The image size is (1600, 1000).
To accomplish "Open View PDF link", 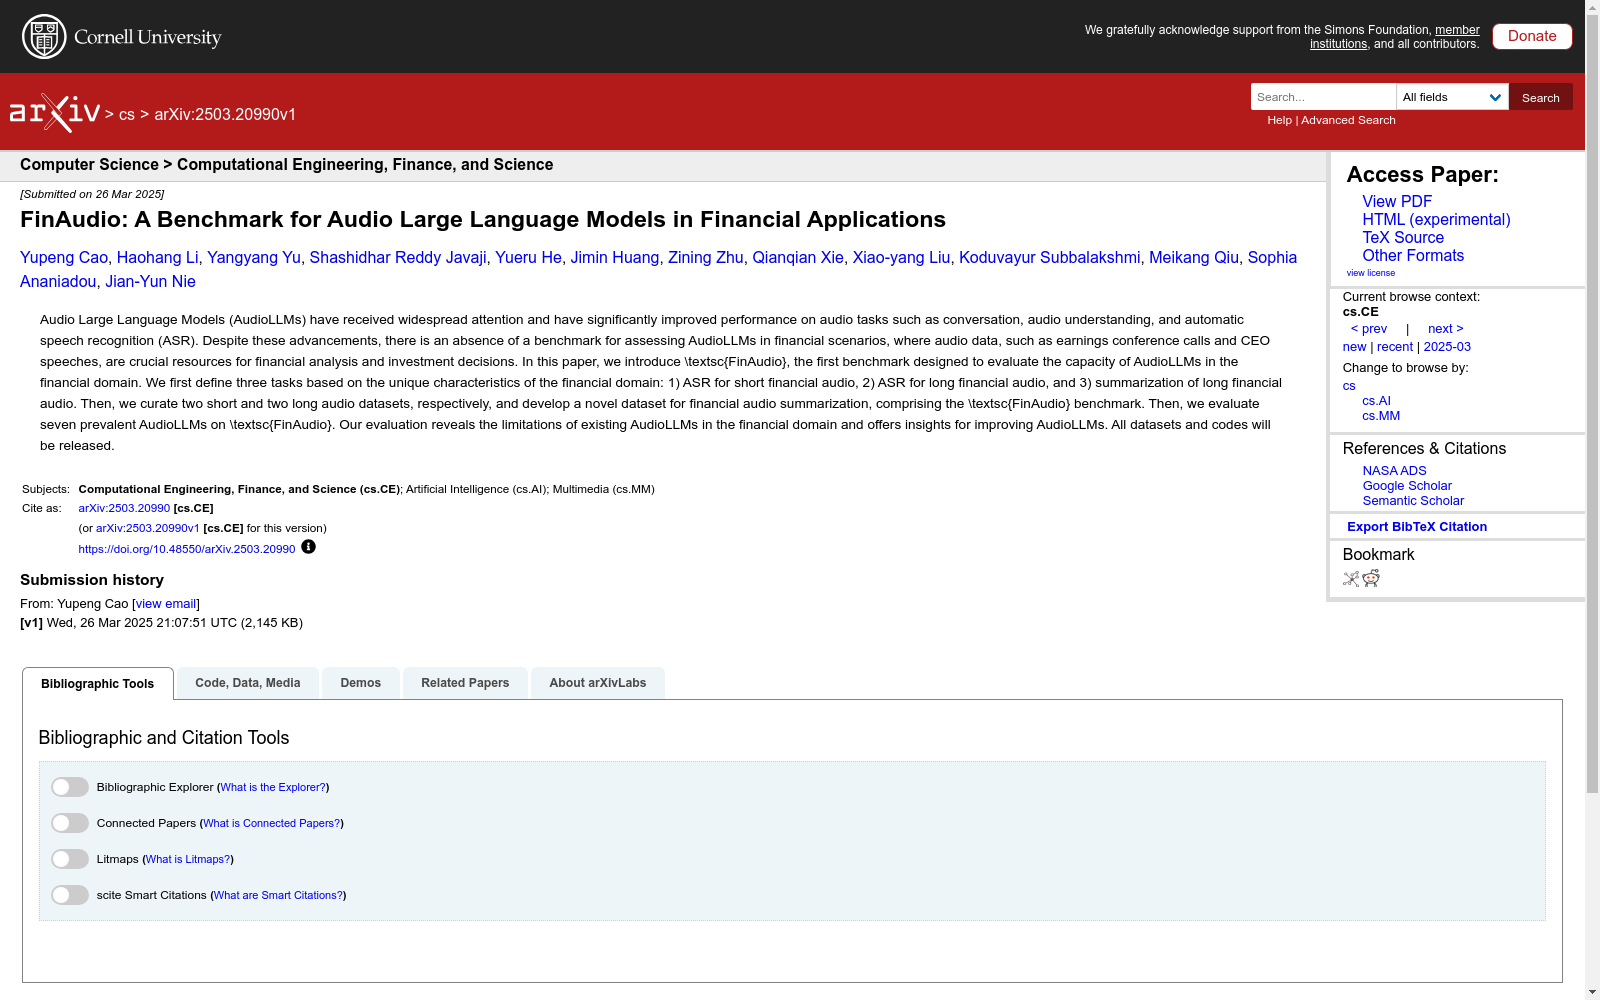I will [1397, 201].
